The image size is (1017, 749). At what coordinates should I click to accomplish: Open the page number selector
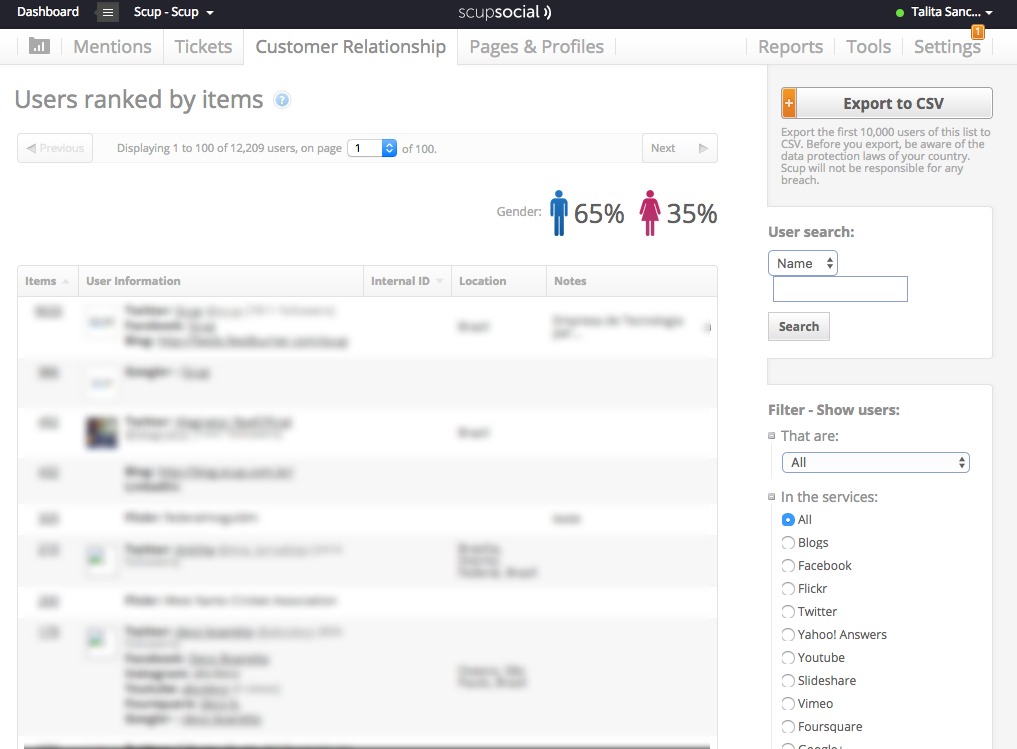[x=372, y=148]
